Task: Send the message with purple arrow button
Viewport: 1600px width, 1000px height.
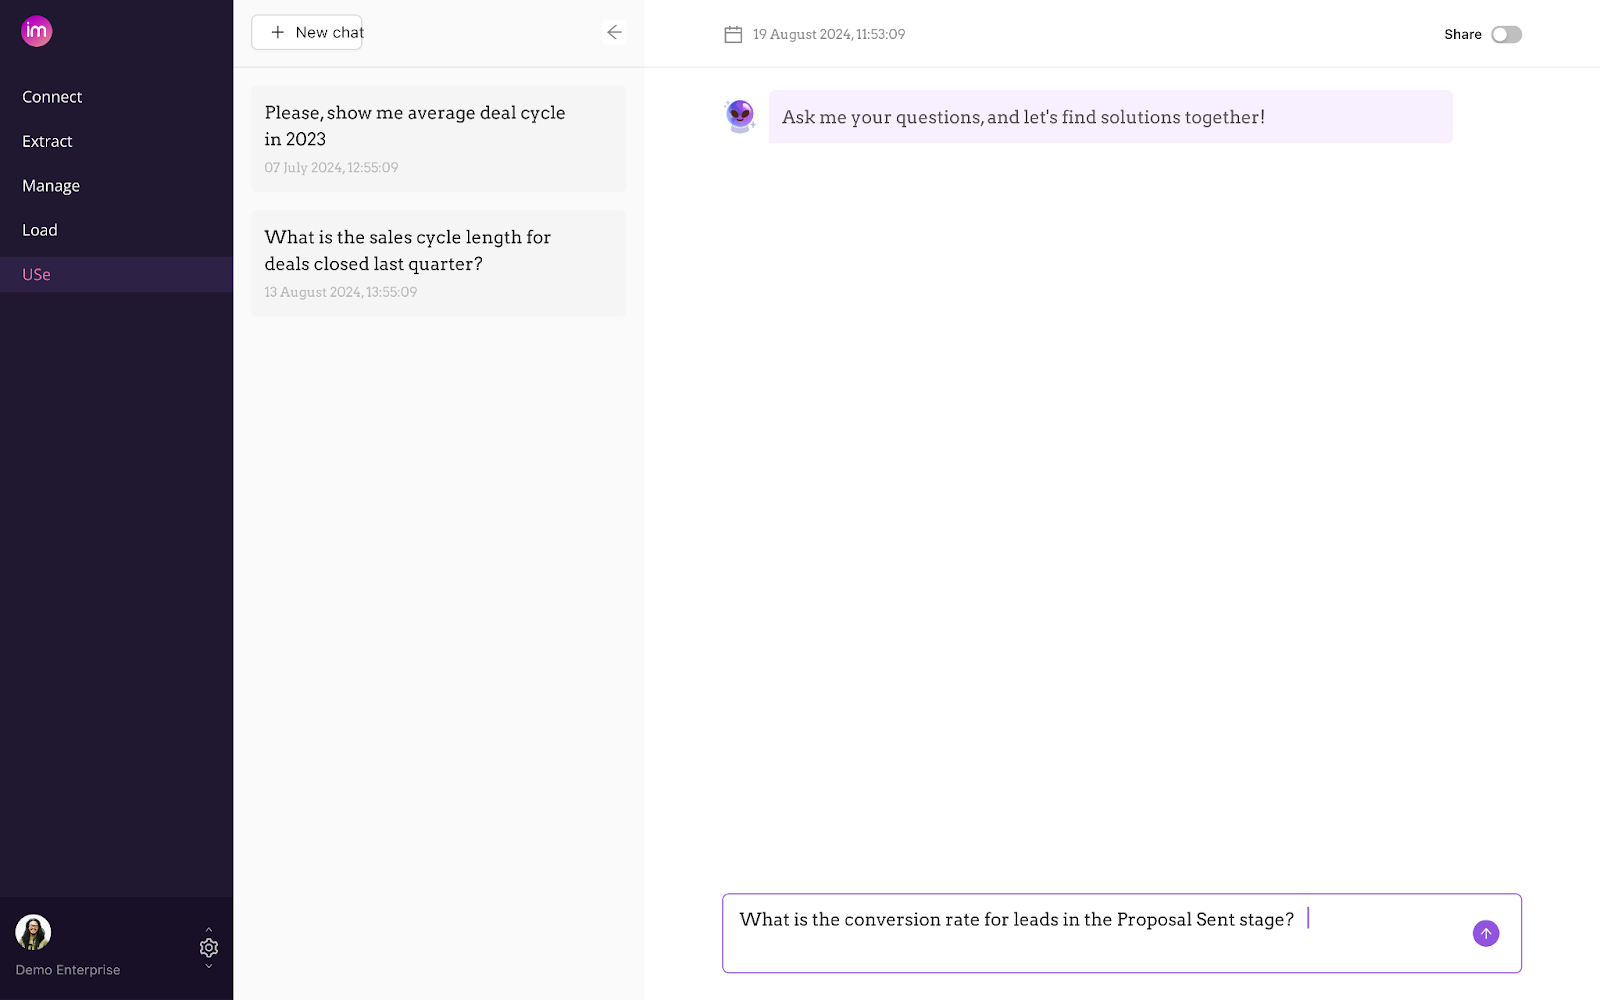Action: point(1485,933)
